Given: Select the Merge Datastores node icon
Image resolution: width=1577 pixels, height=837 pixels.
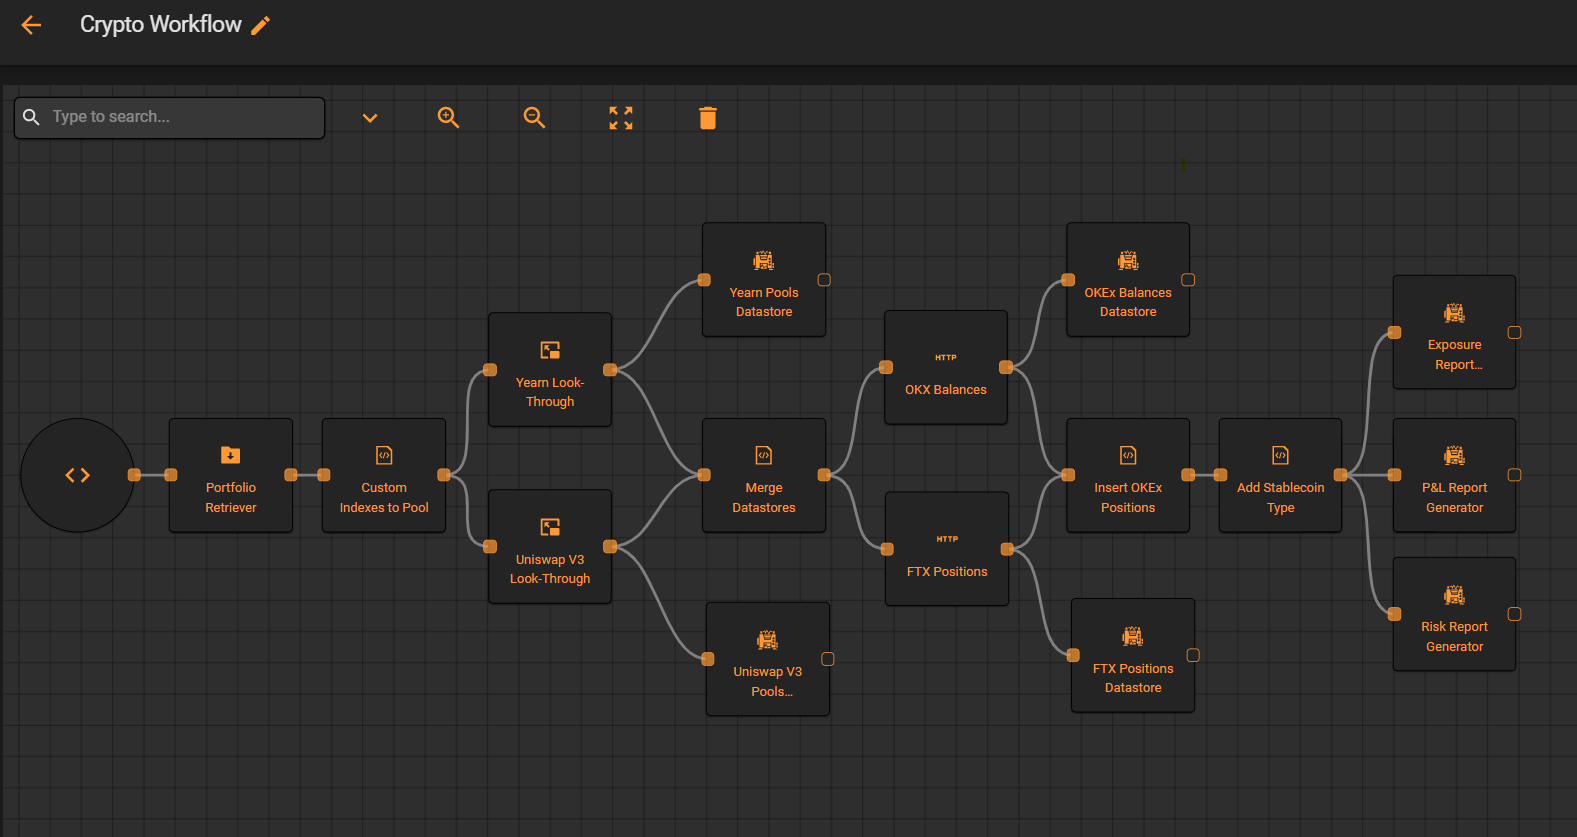Looking at the screenshot, I should click(764, 455).
